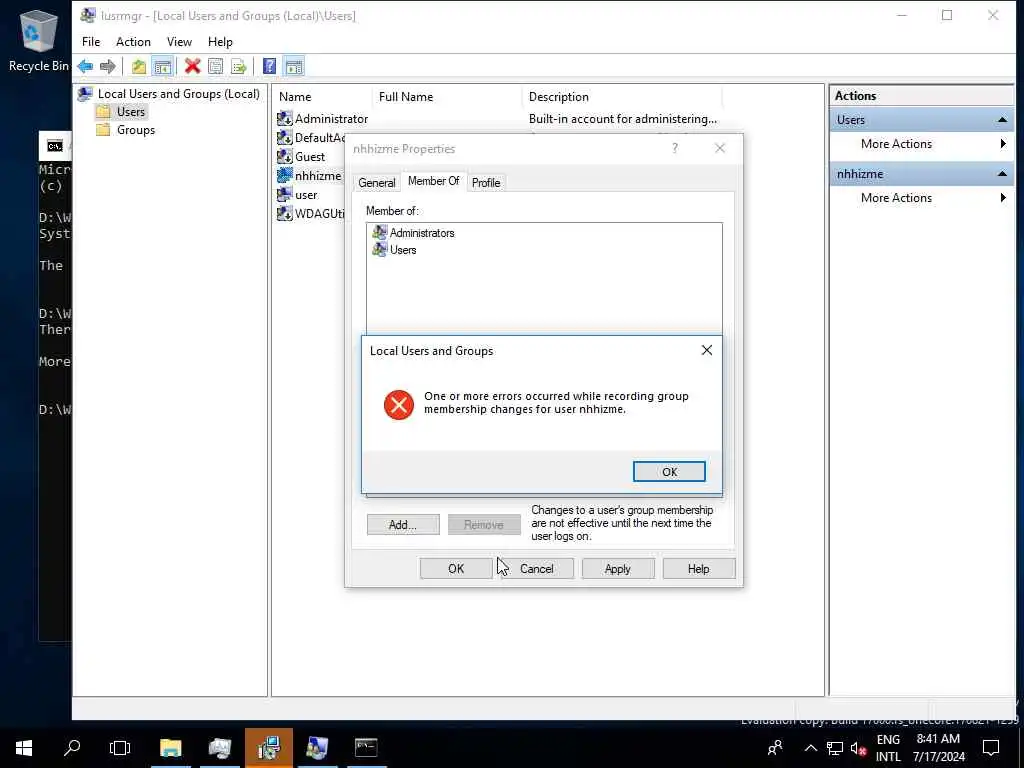Click the Apply button in Properties
Viewport: 1024px width, 768px height.
pos(618,569)
